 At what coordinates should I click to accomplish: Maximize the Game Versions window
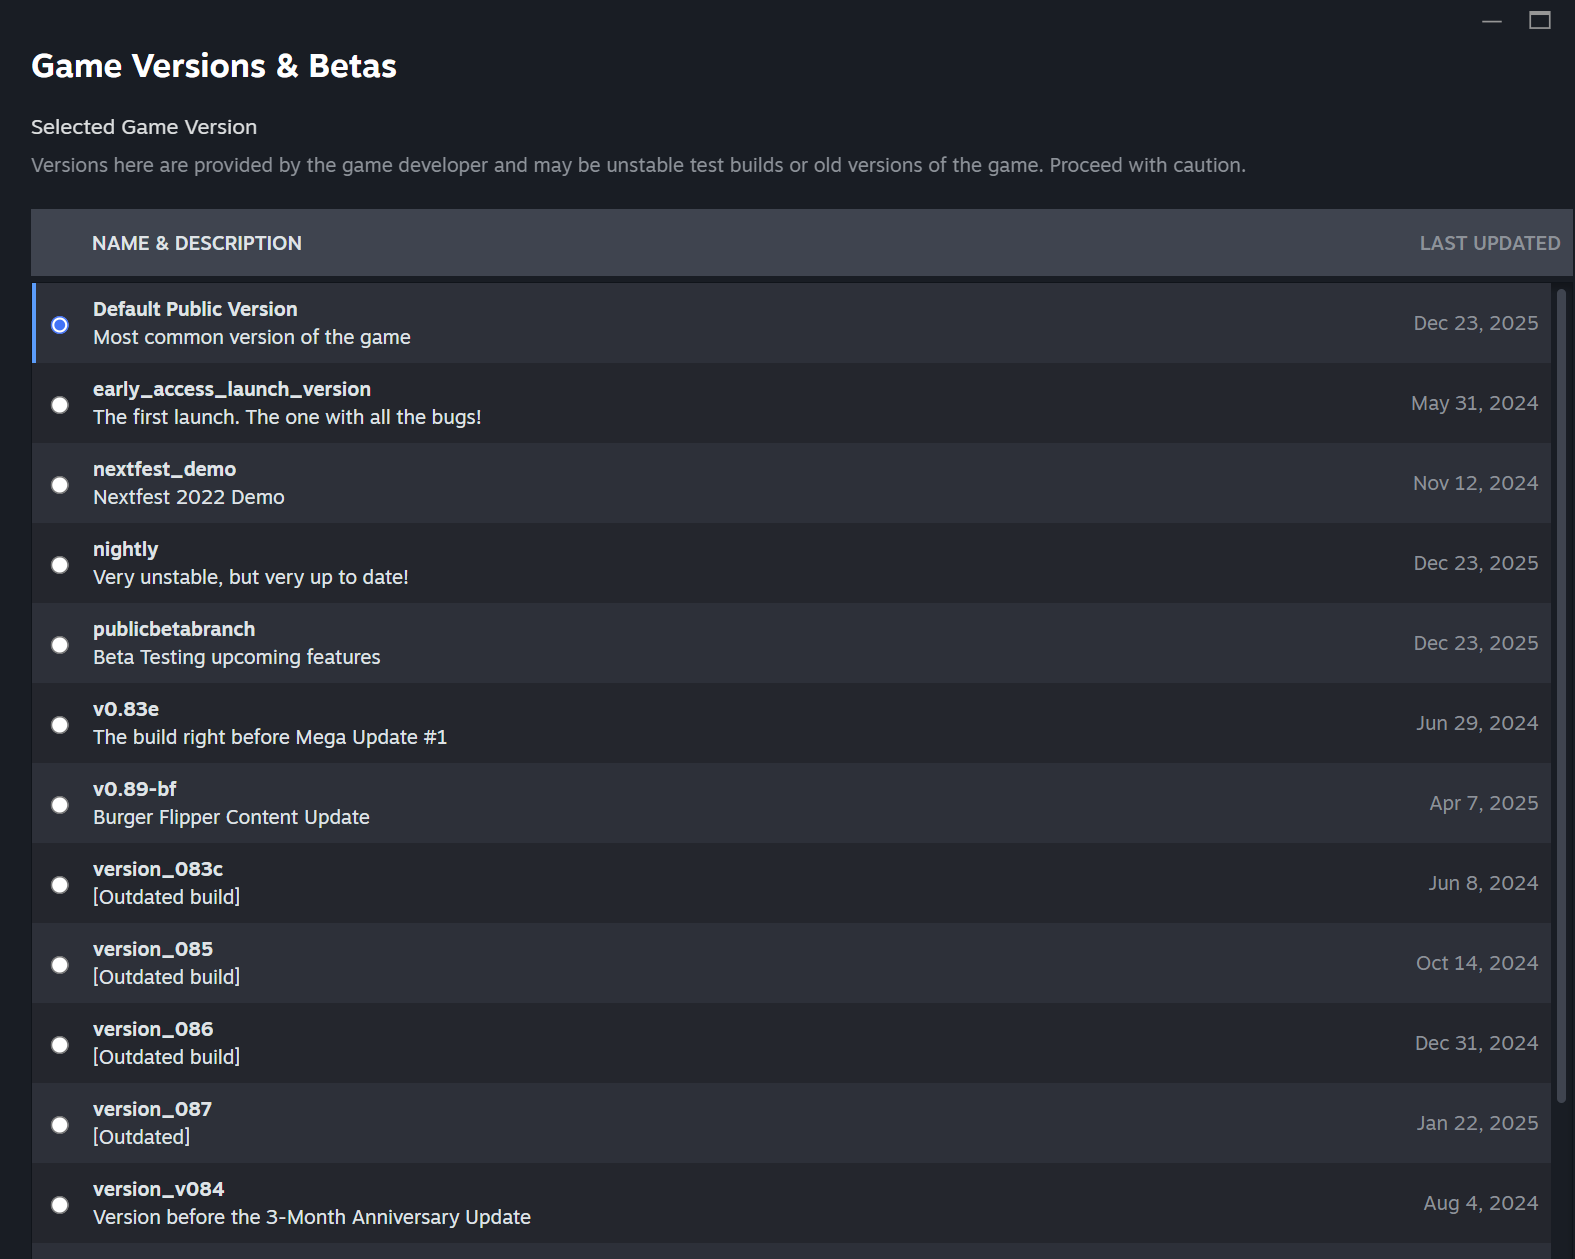(1540, 21)
